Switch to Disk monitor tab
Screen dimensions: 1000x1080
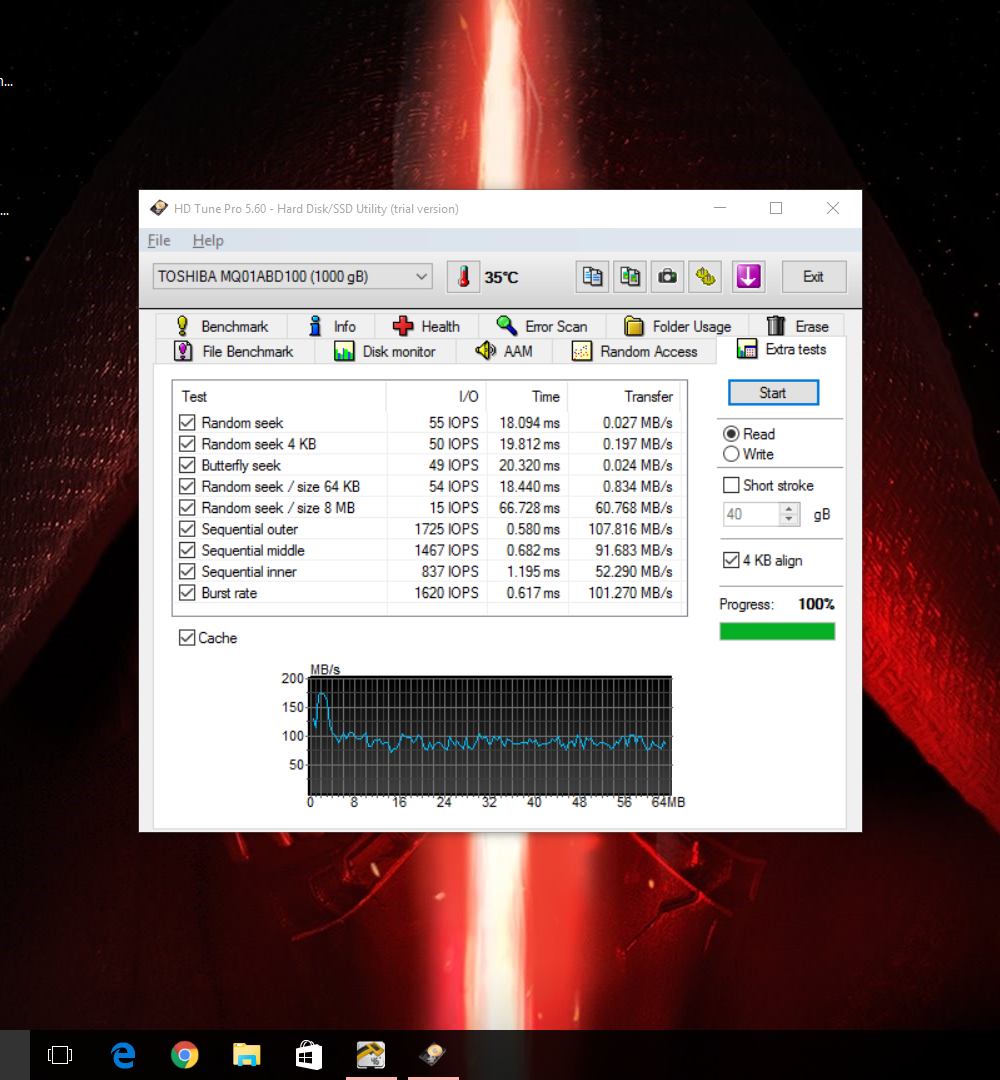pos(385,351)
